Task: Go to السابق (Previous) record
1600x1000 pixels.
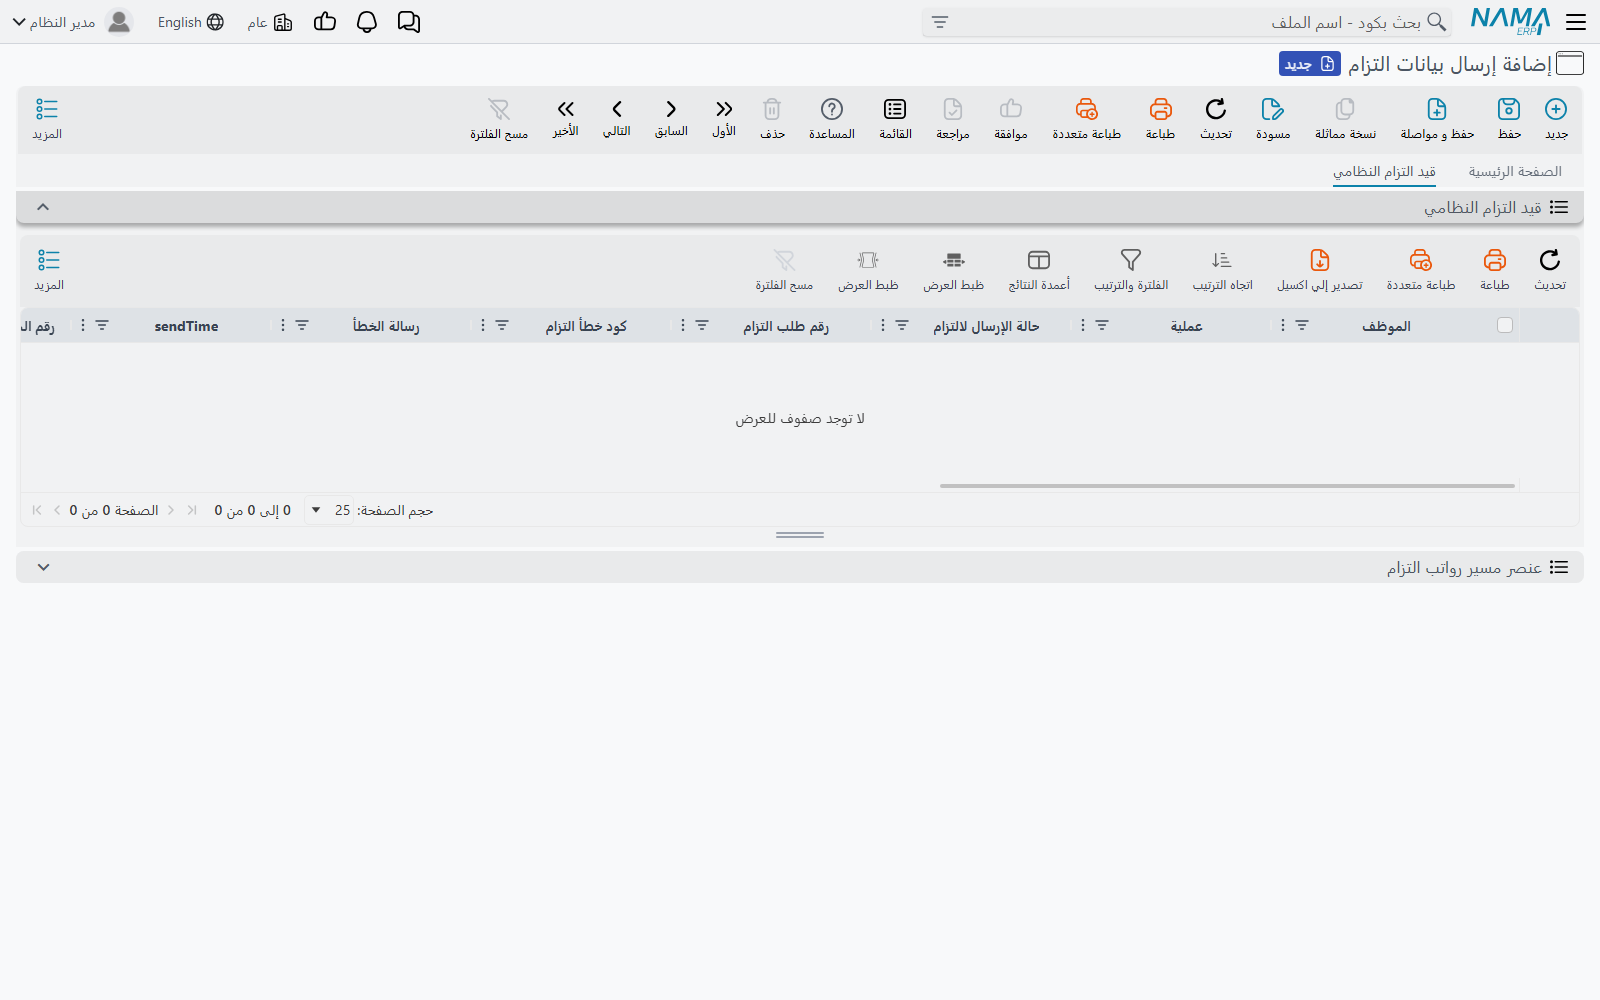Action: (x=671, y=109)
